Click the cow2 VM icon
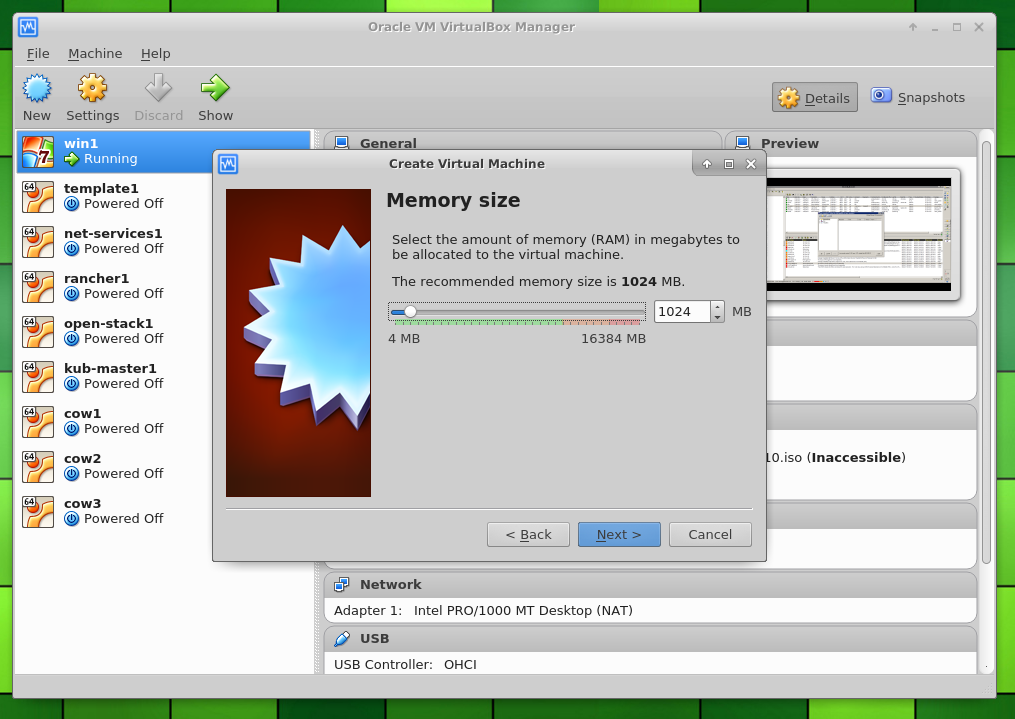This screenshot has width=1015, height=719. click(38, 467)
